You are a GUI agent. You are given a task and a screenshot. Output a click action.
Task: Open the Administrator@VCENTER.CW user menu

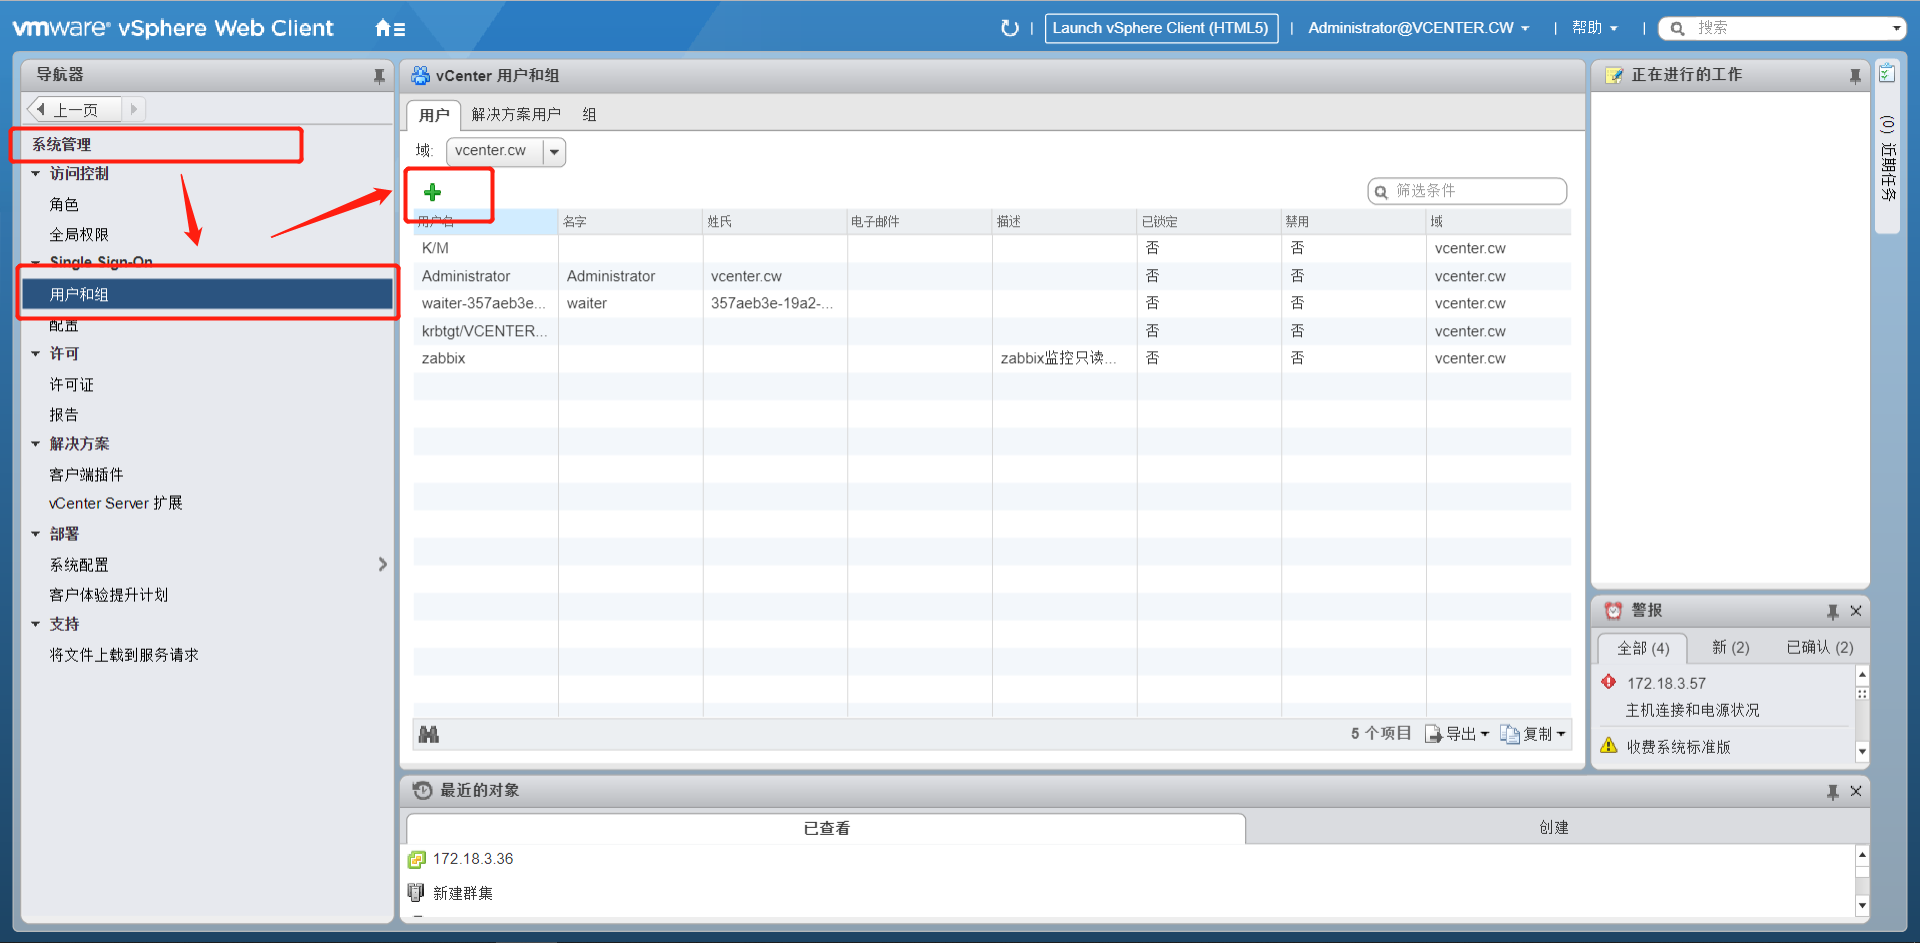point(1418,28)
